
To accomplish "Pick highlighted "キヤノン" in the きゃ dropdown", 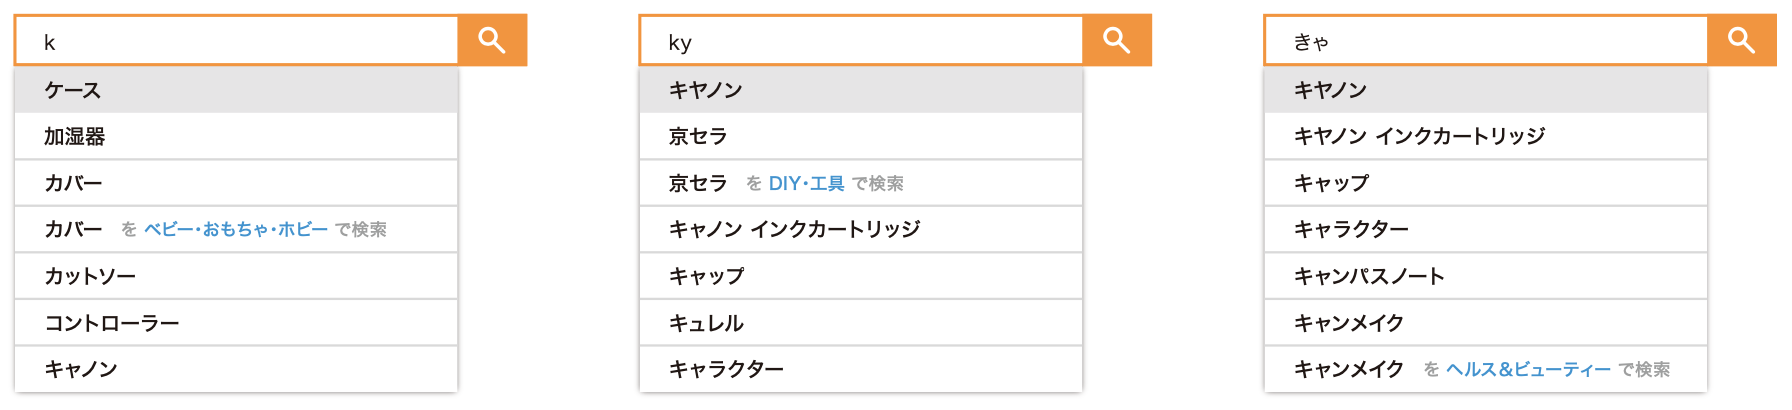I will tap(1486, 90).
